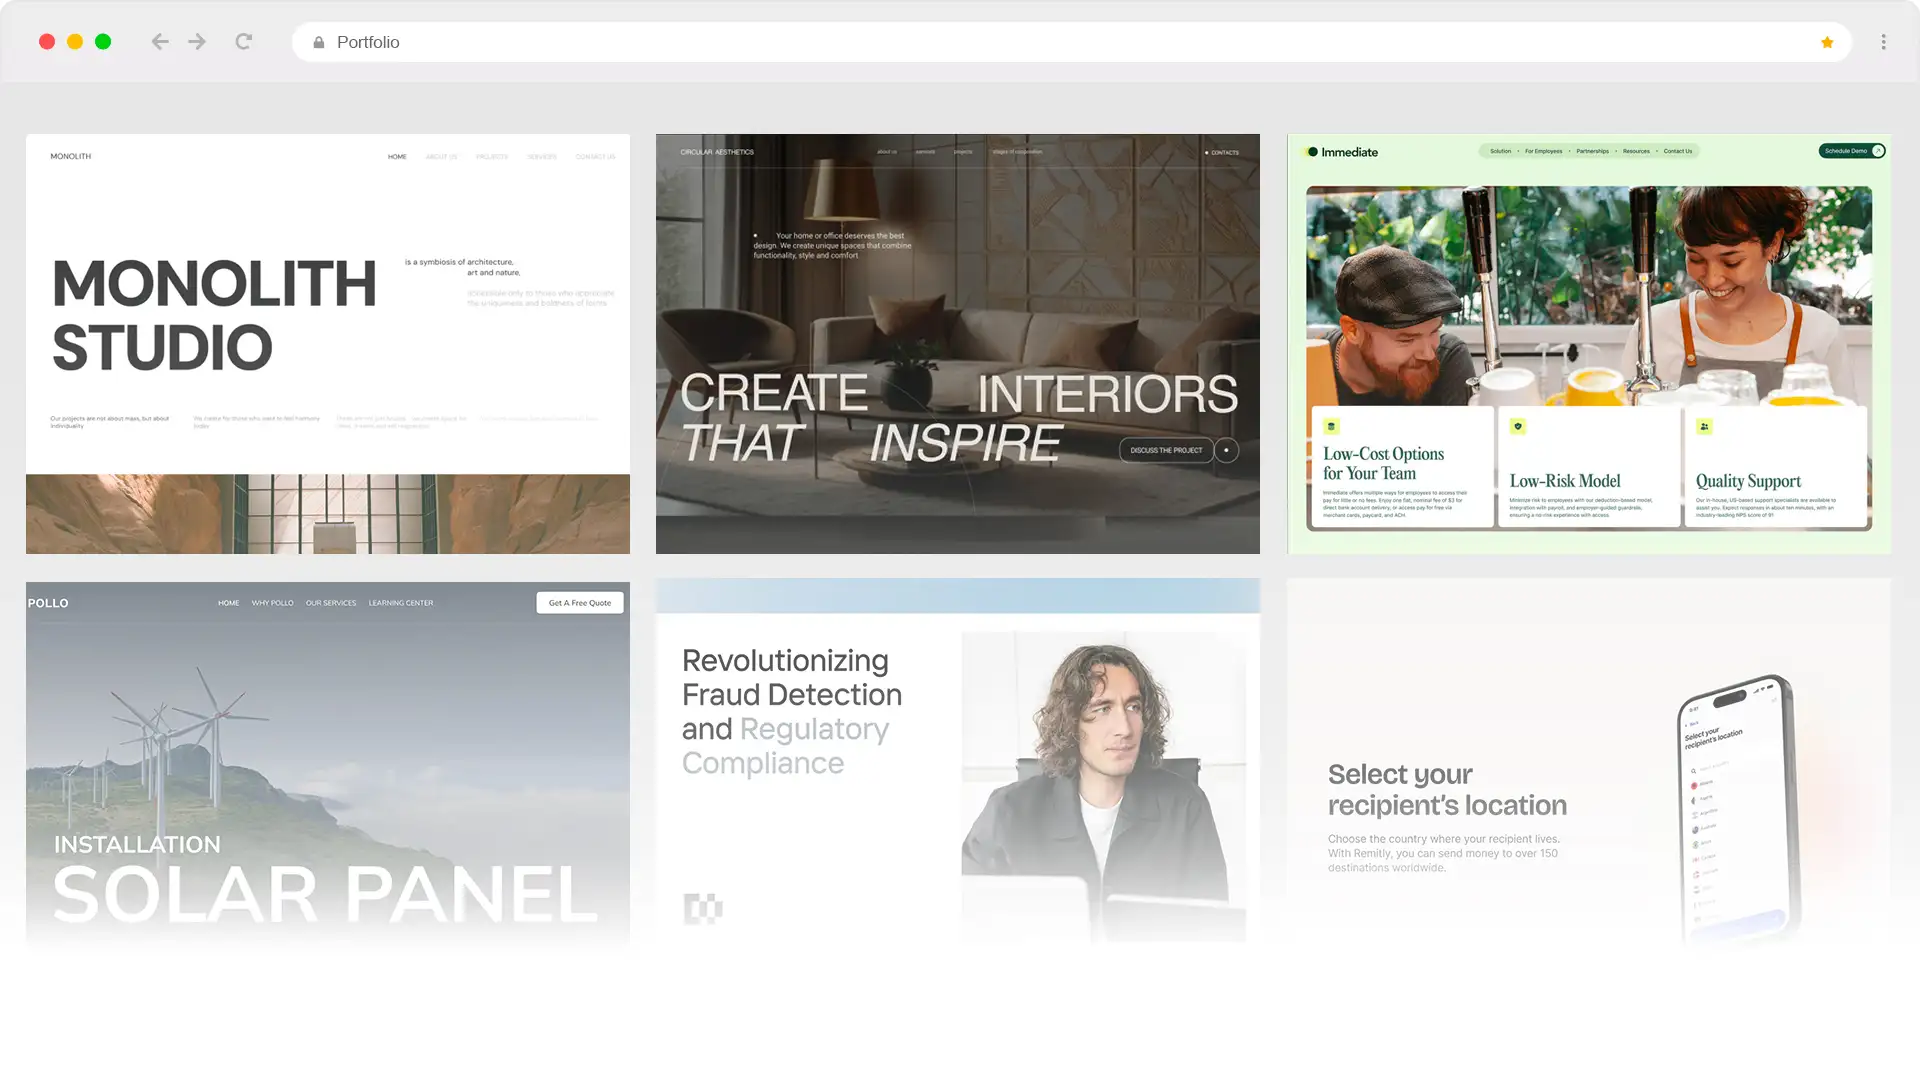Click the Low-Risk Model card
Image resolution: width=1920 pixels, height=1080 pixels.
[1588, 467]
